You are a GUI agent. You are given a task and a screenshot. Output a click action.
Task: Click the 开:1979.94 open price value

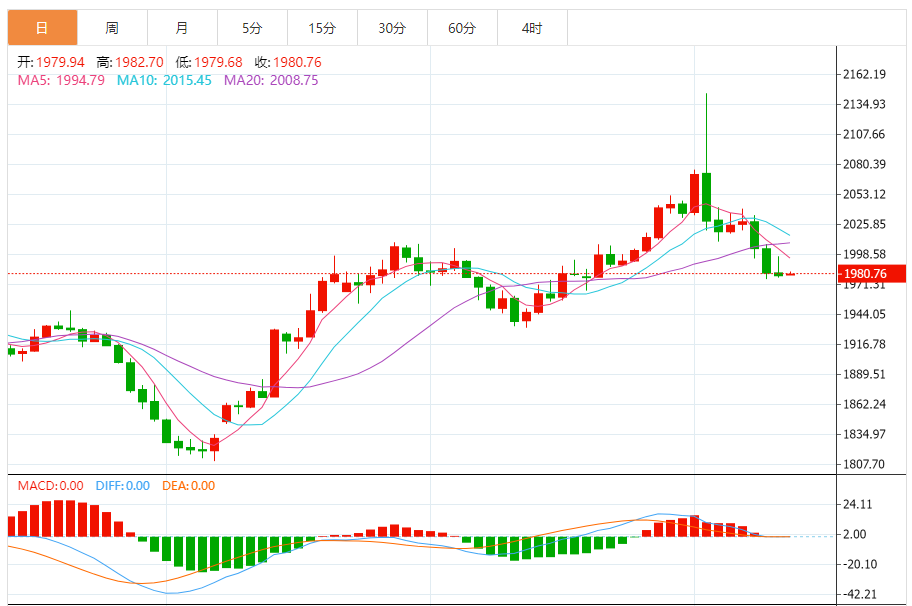51,62
